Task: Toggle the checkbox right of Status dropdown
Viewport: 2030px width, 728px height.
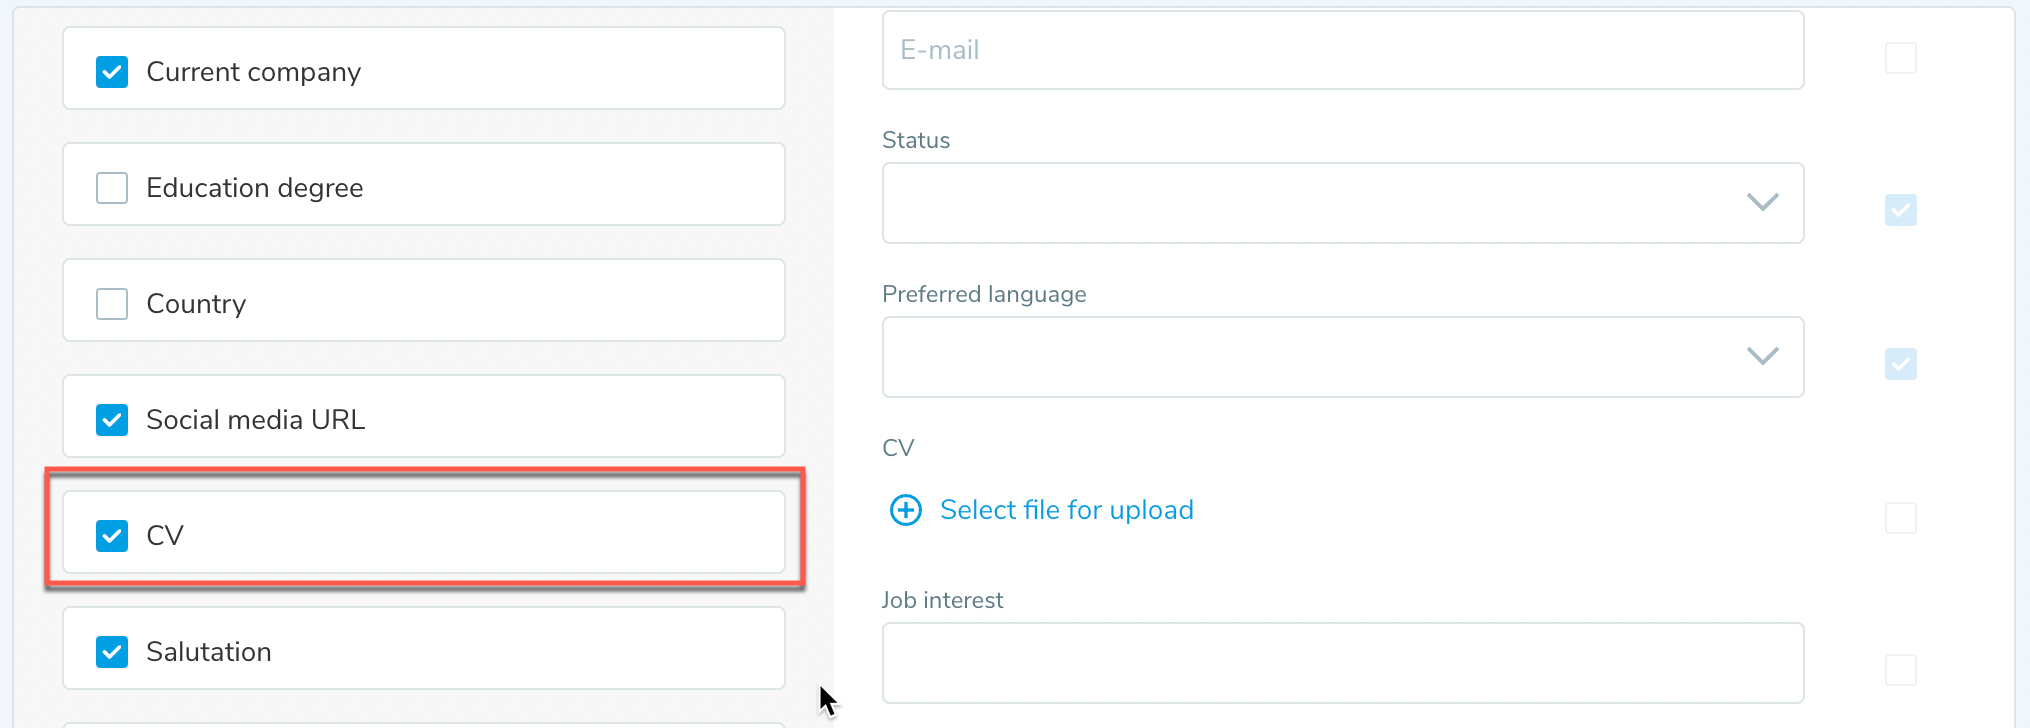Action: (1900, 210)
